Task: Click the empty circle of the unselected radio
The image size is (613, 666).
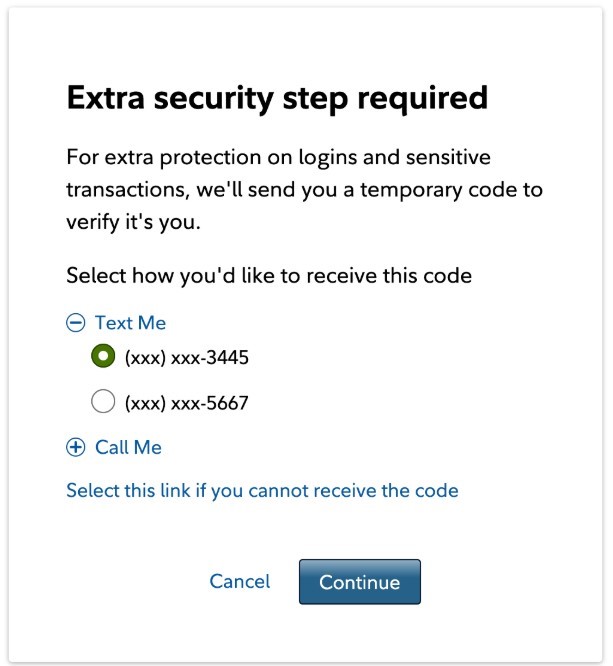Action: [x=103, y=403]
